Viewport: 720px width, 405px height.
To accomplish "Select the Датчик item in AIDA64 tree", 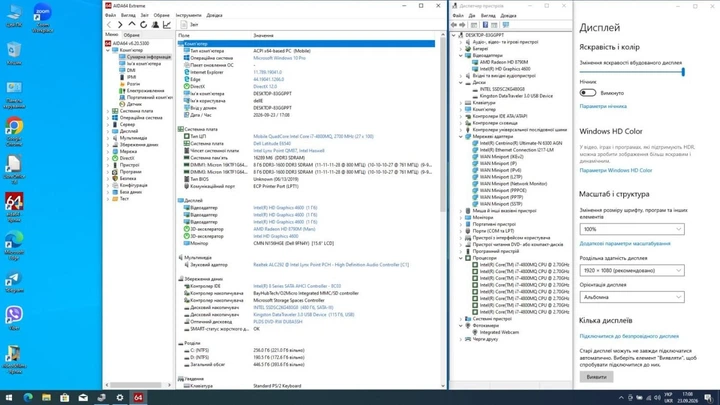I will pyautogui.click(x=134, y=104).
